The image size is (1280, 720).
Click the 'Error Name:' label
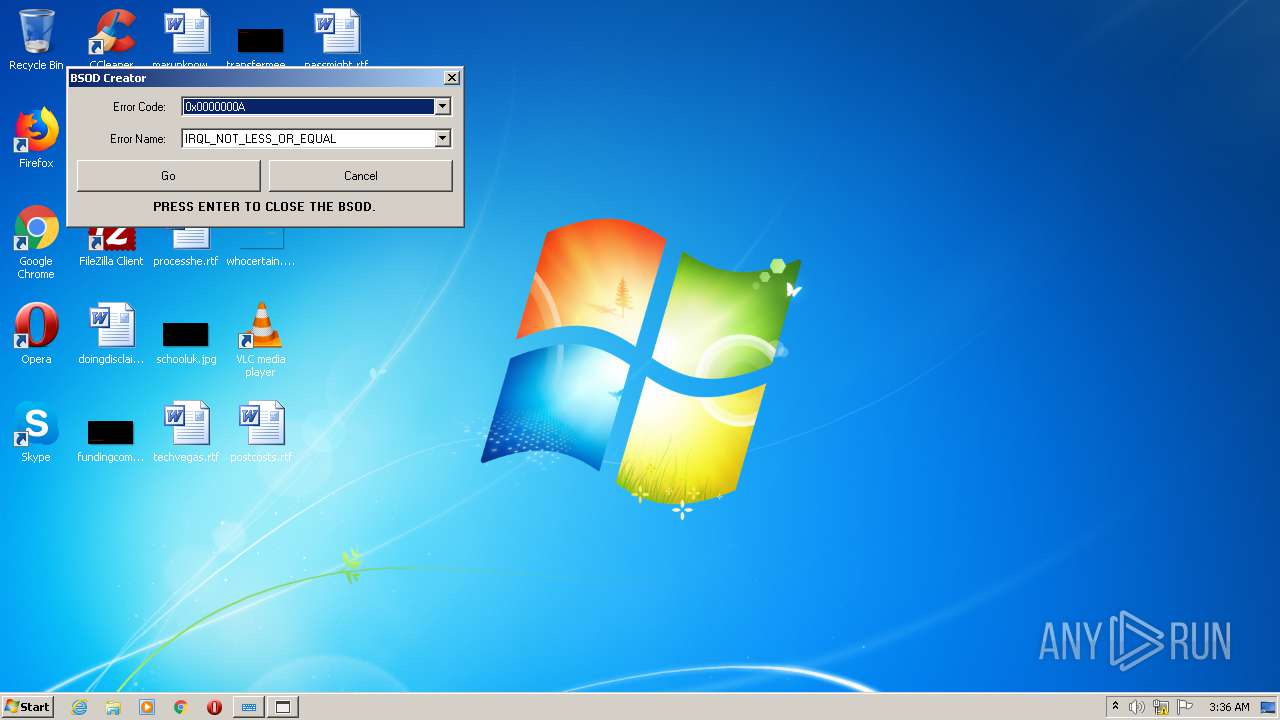(x=138, y=139)
